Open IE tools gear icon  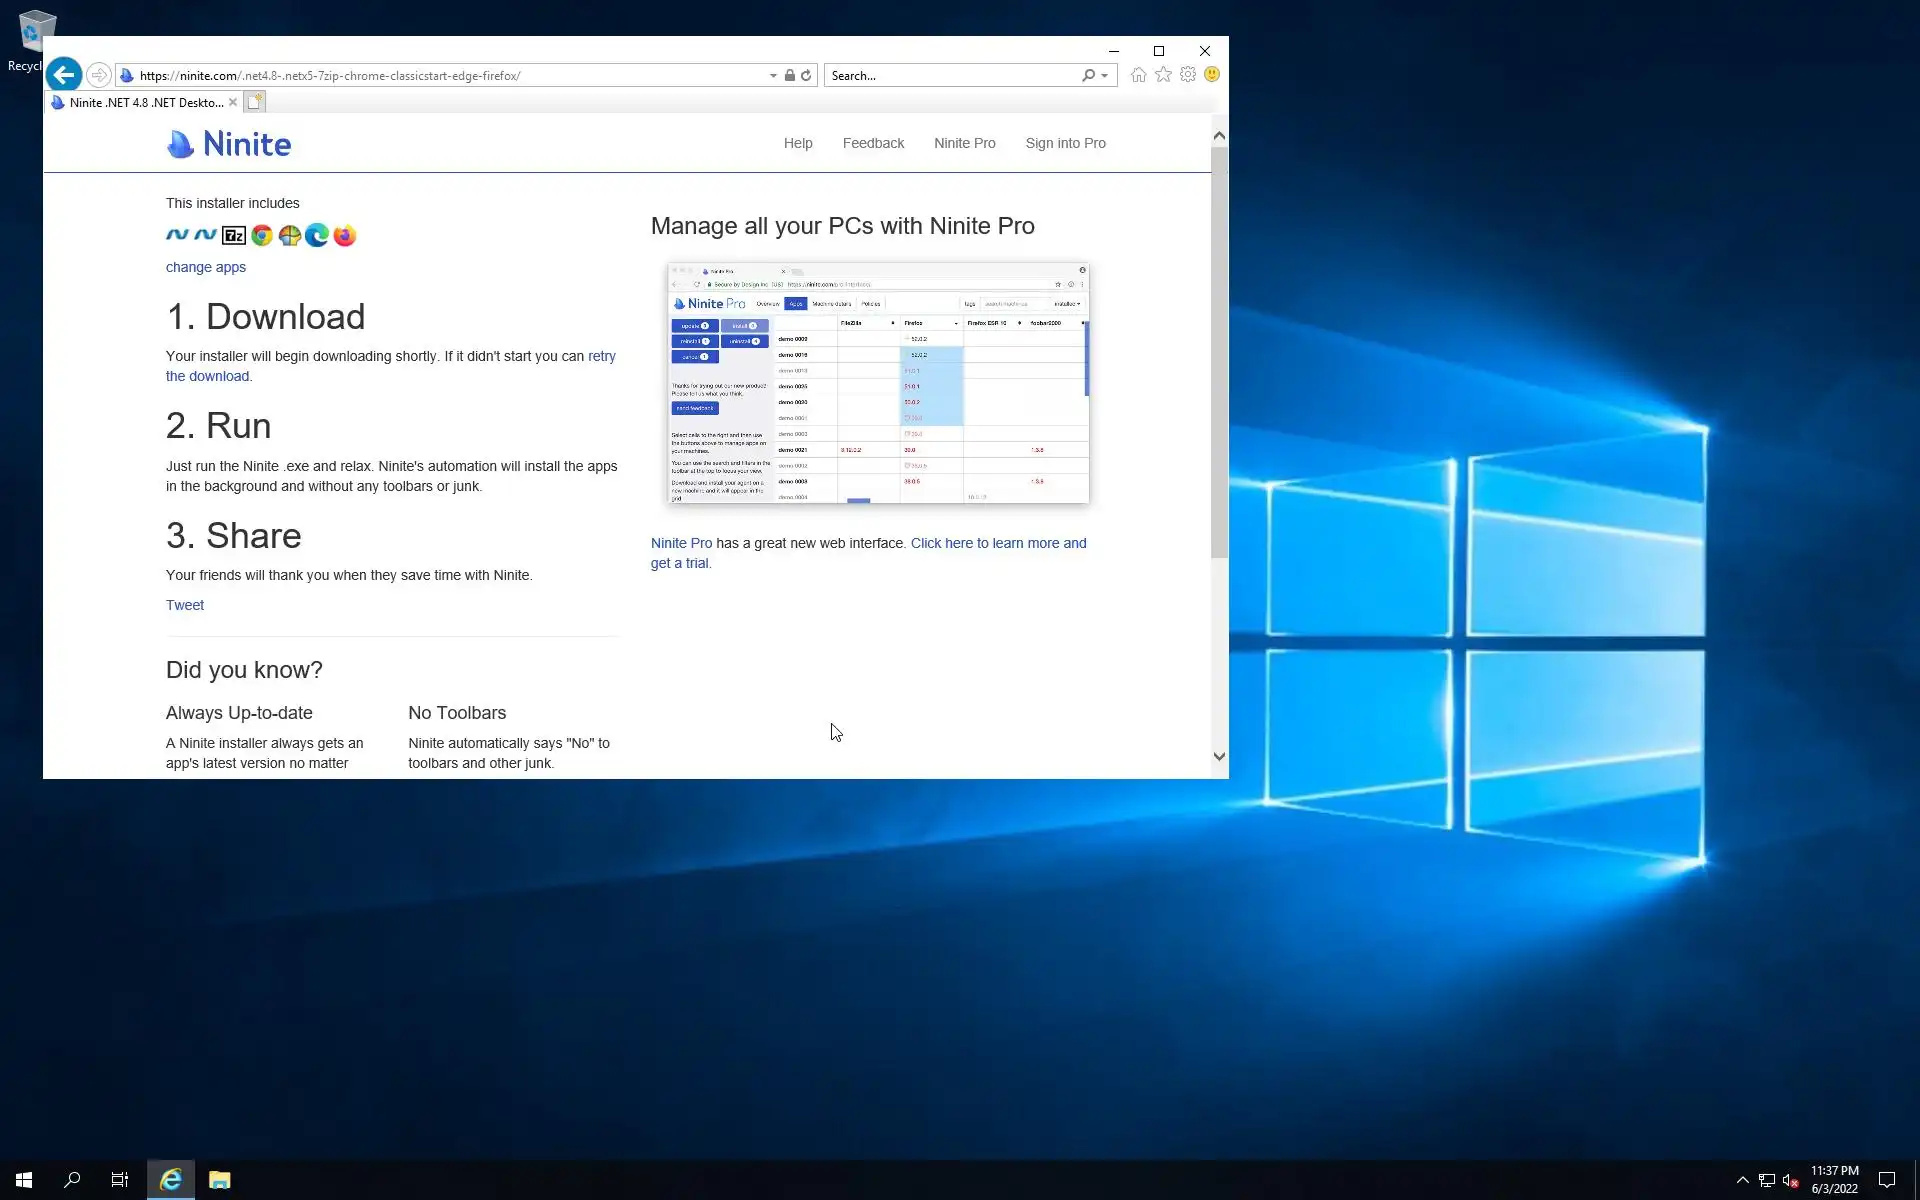[1188, 75]
